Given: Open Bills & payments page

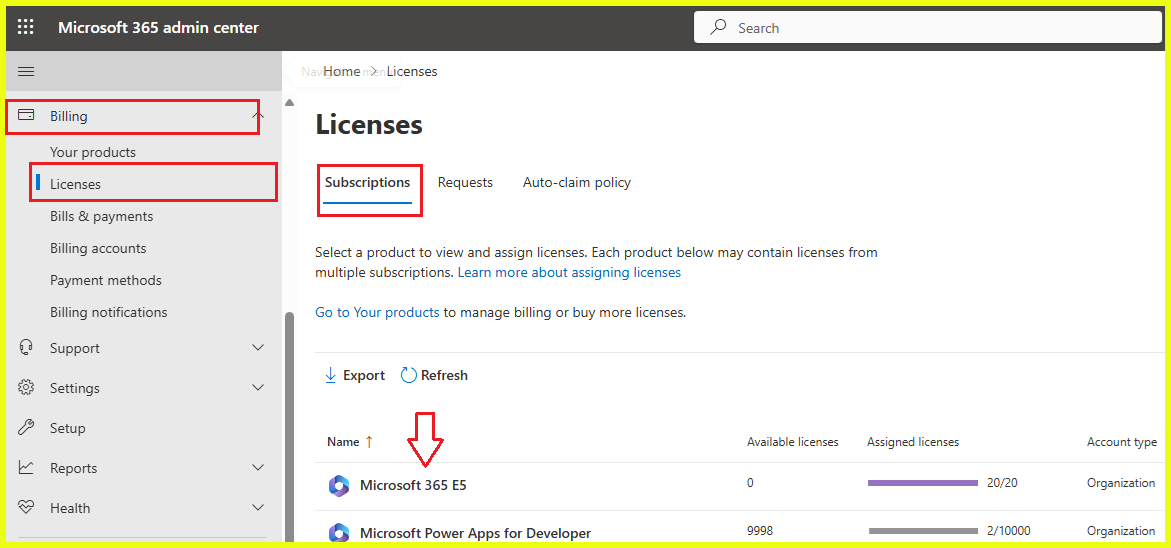Looking at the screenshot, I should (102, 216).
